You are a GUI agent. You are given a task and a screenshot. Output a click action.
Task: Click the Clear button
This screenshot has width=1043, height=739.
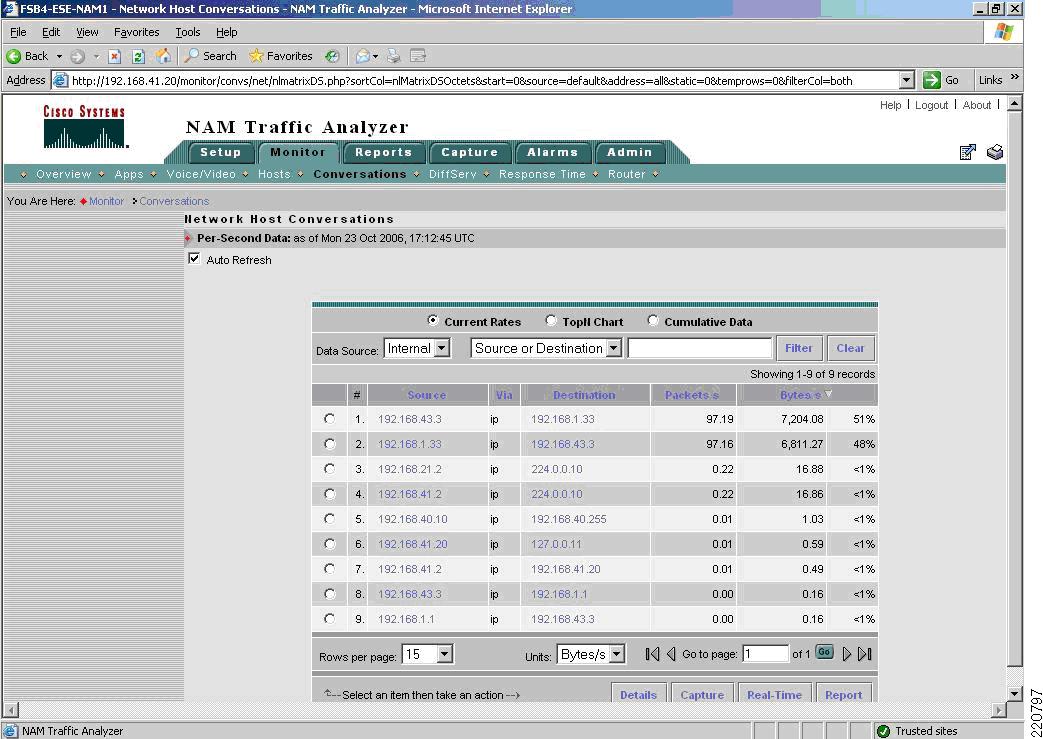pos(850,348)
